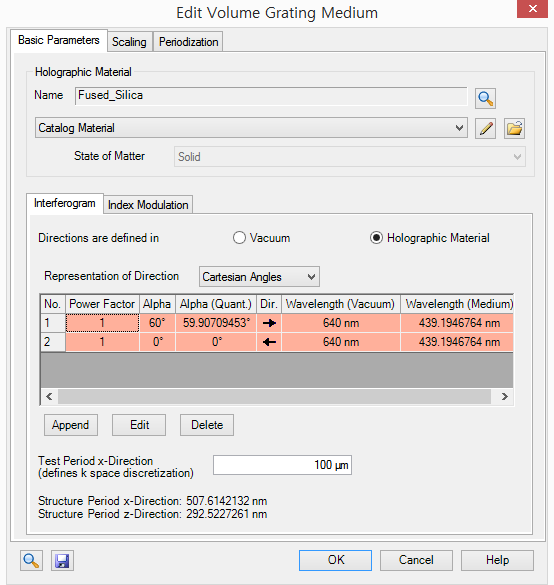Select the Holographic Material radio button
This screenshot has width=554, height=585.
(376, 238)
